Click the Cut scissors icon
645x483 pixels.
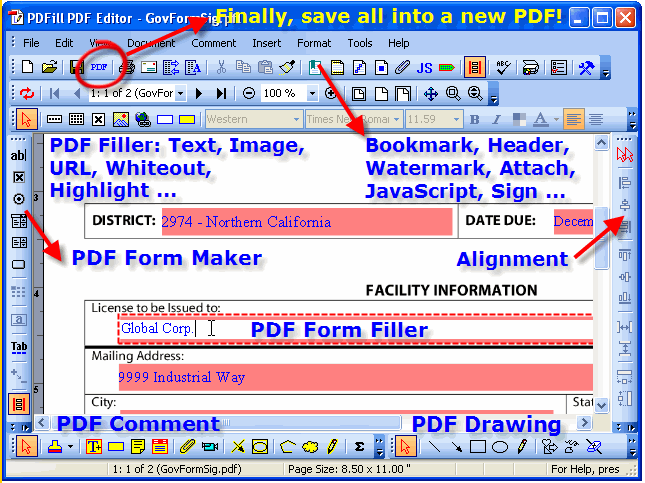tap(221, 67)
